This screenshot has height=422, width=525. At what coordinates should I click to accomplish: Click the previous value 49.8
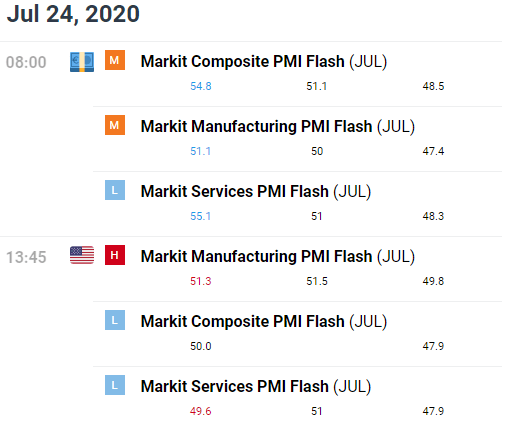click(433, 281)
